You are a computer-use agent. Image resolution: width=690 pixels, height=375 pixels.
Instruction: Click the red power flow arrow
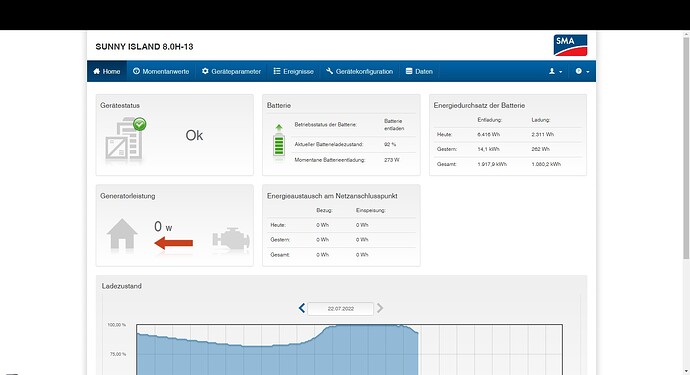174,243
